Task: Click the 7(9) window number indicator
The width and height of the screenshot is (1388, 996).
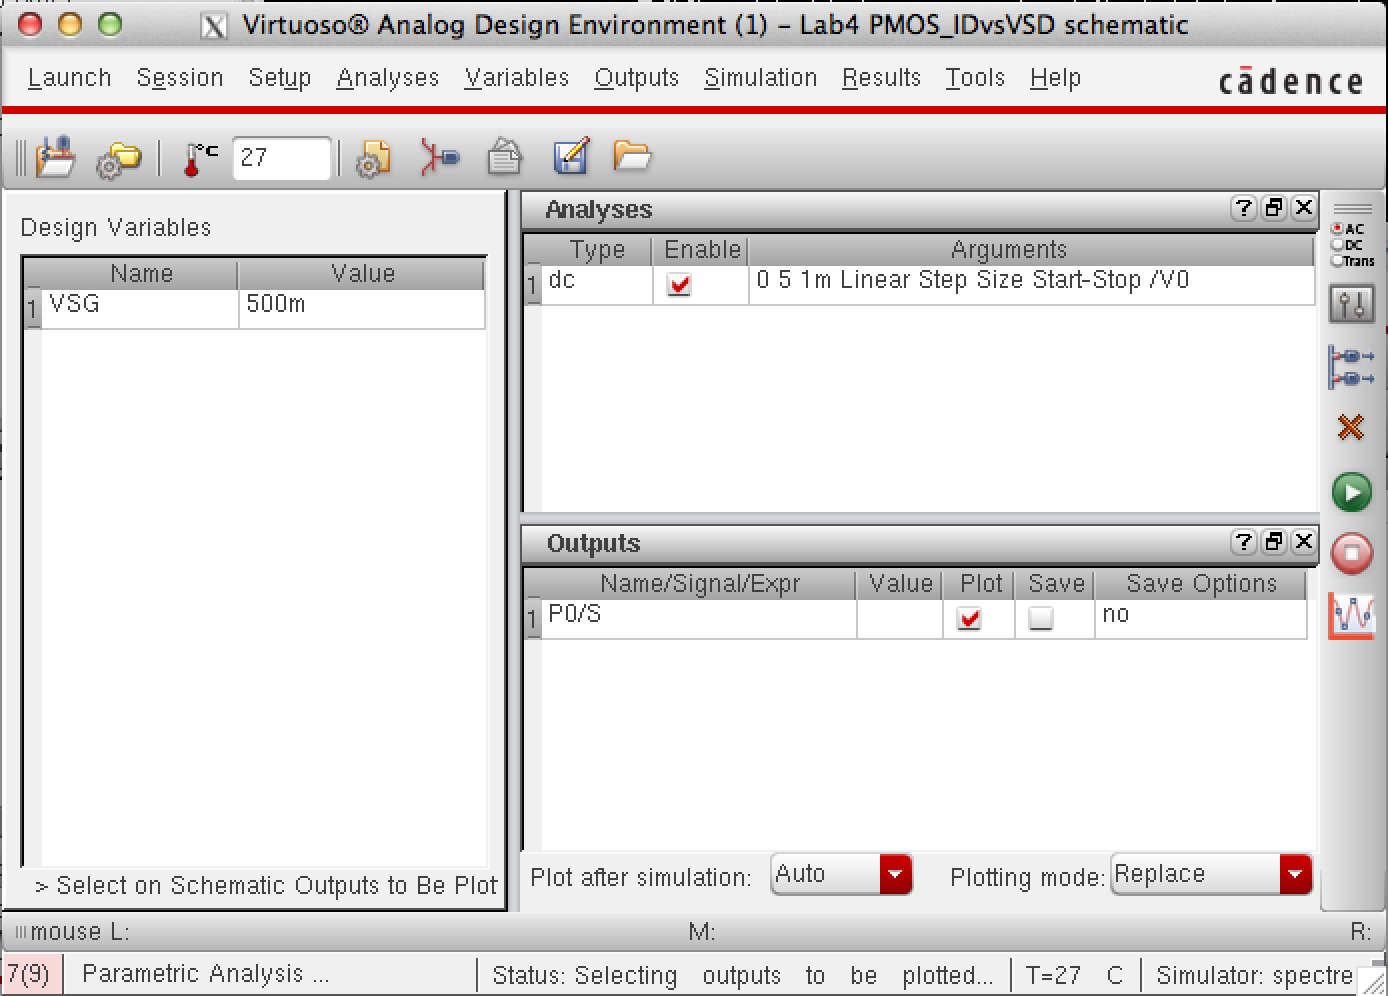Action: 31,974
